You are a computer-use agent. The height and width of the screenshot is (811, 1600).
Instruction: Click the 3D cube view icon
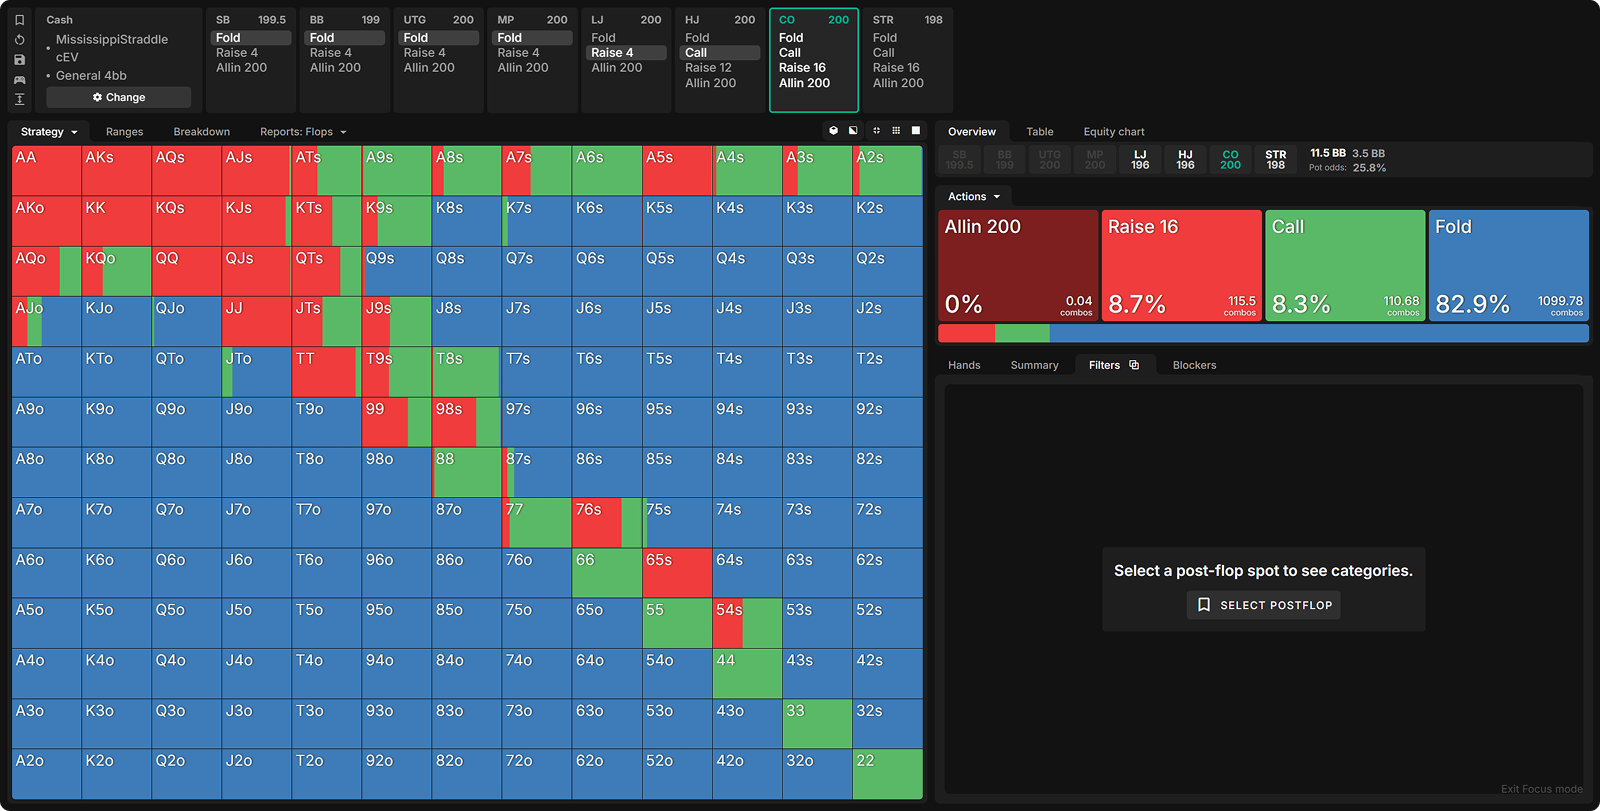click(834, 131)
